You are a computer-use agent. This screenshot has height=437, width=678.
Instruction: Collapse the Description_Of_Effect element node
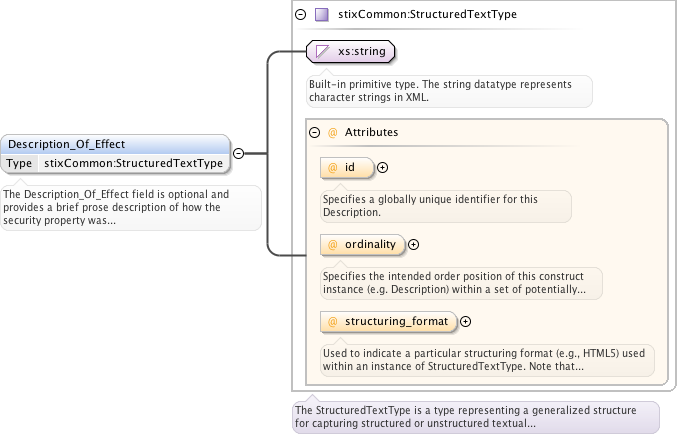[239, 154]
